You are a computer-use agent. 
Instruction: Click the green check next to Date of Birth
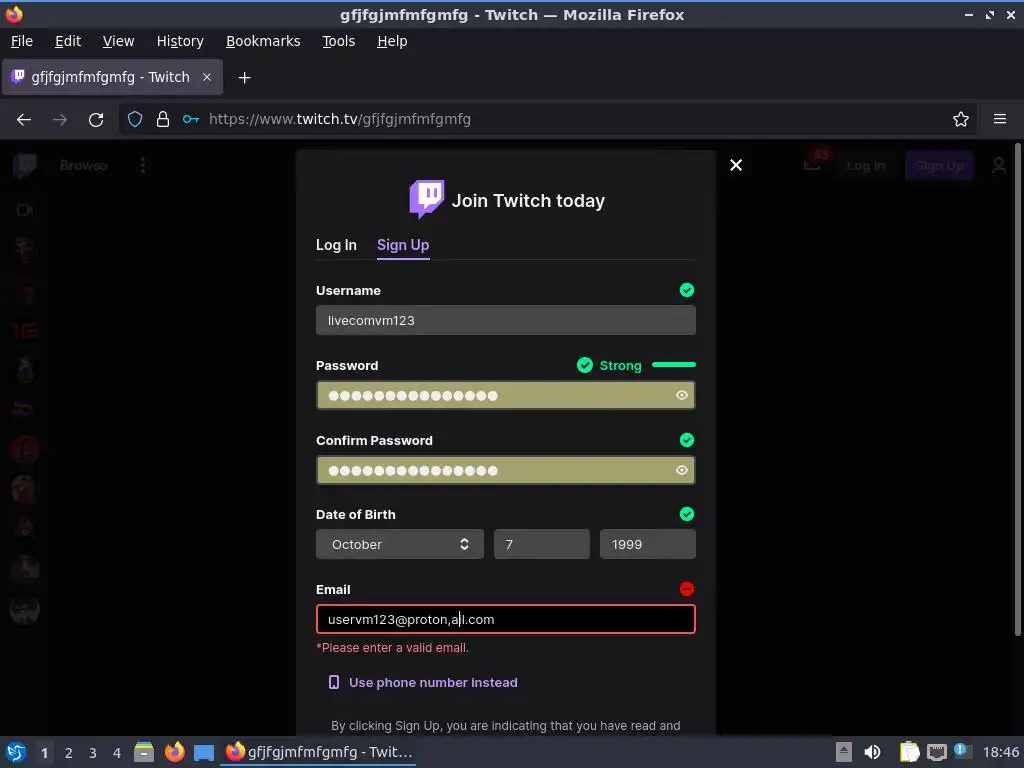[686, 514]
